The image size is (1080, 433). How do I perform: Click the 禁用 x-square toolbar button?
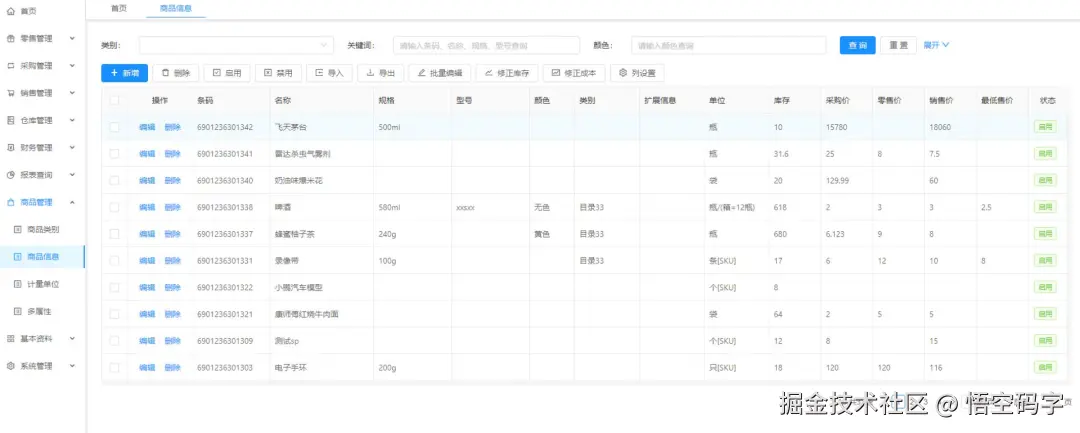[278, 73]
